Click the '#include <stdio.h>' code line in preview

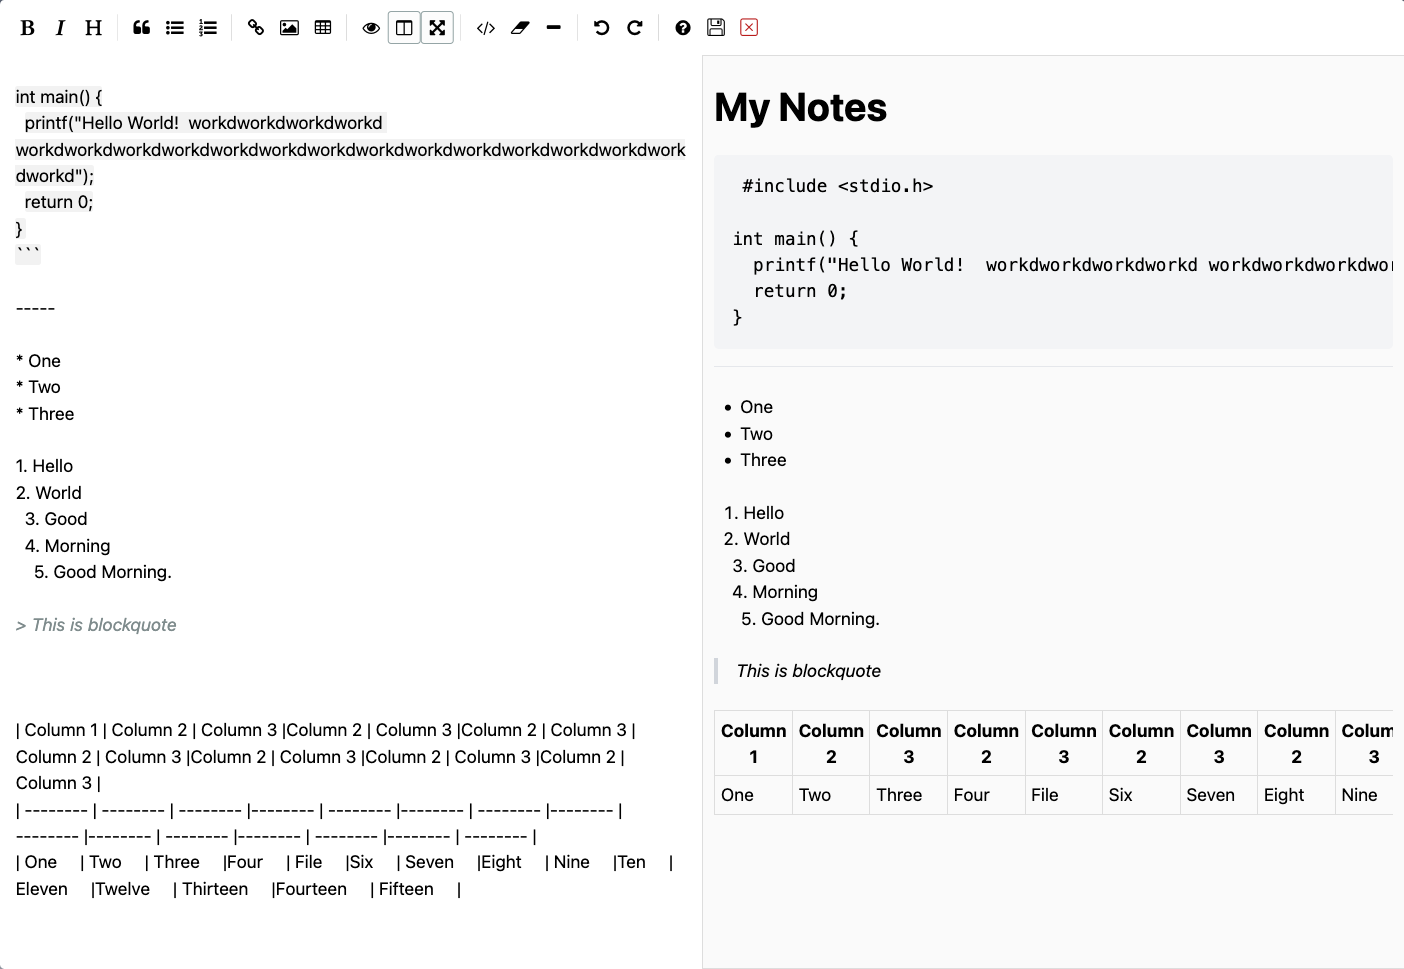[x=838, y=186]
